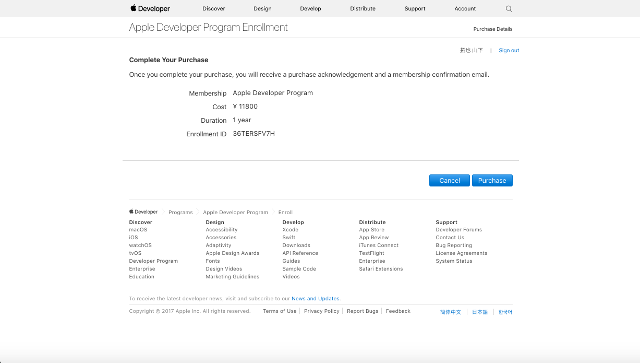Click the Purchase button
This screenshot has width=640, height=363.
coord(492,180)
